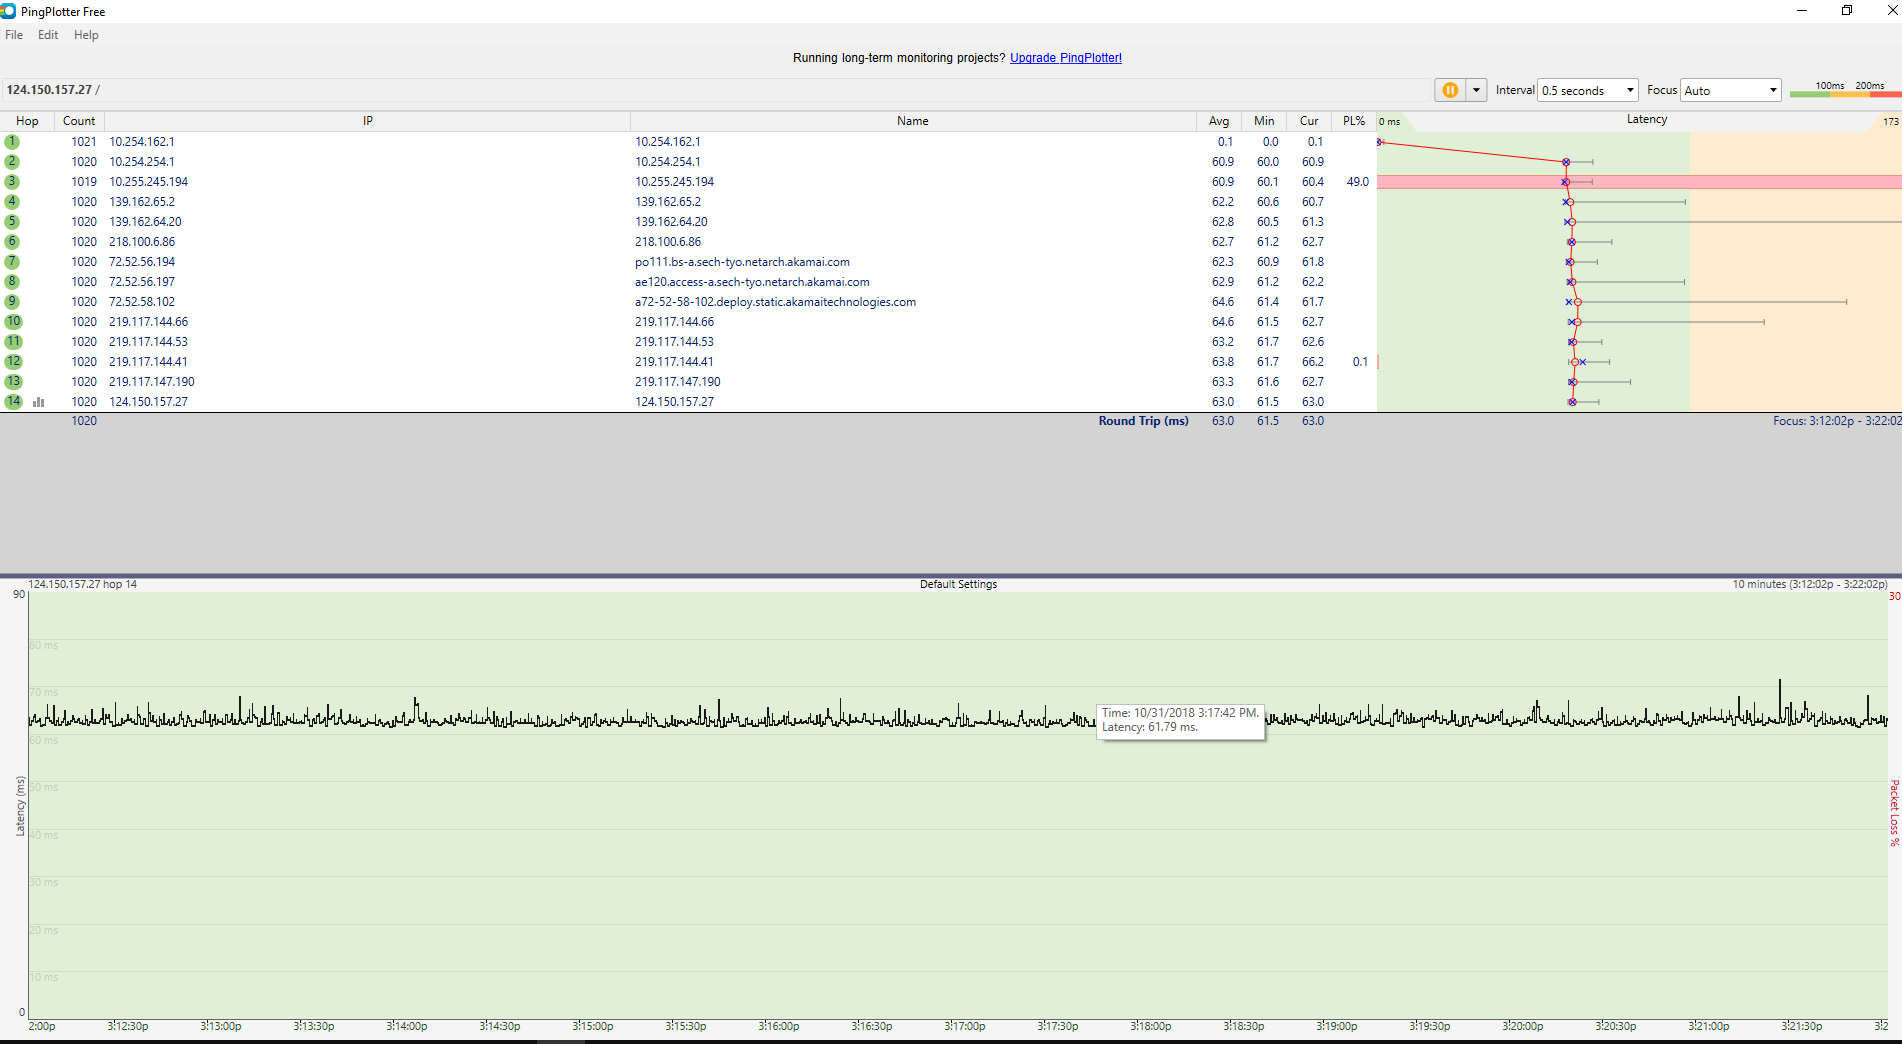Viewport: 1902px width, 1044px height.
Task: Click the IP column header
Action: tap(368, 121)
